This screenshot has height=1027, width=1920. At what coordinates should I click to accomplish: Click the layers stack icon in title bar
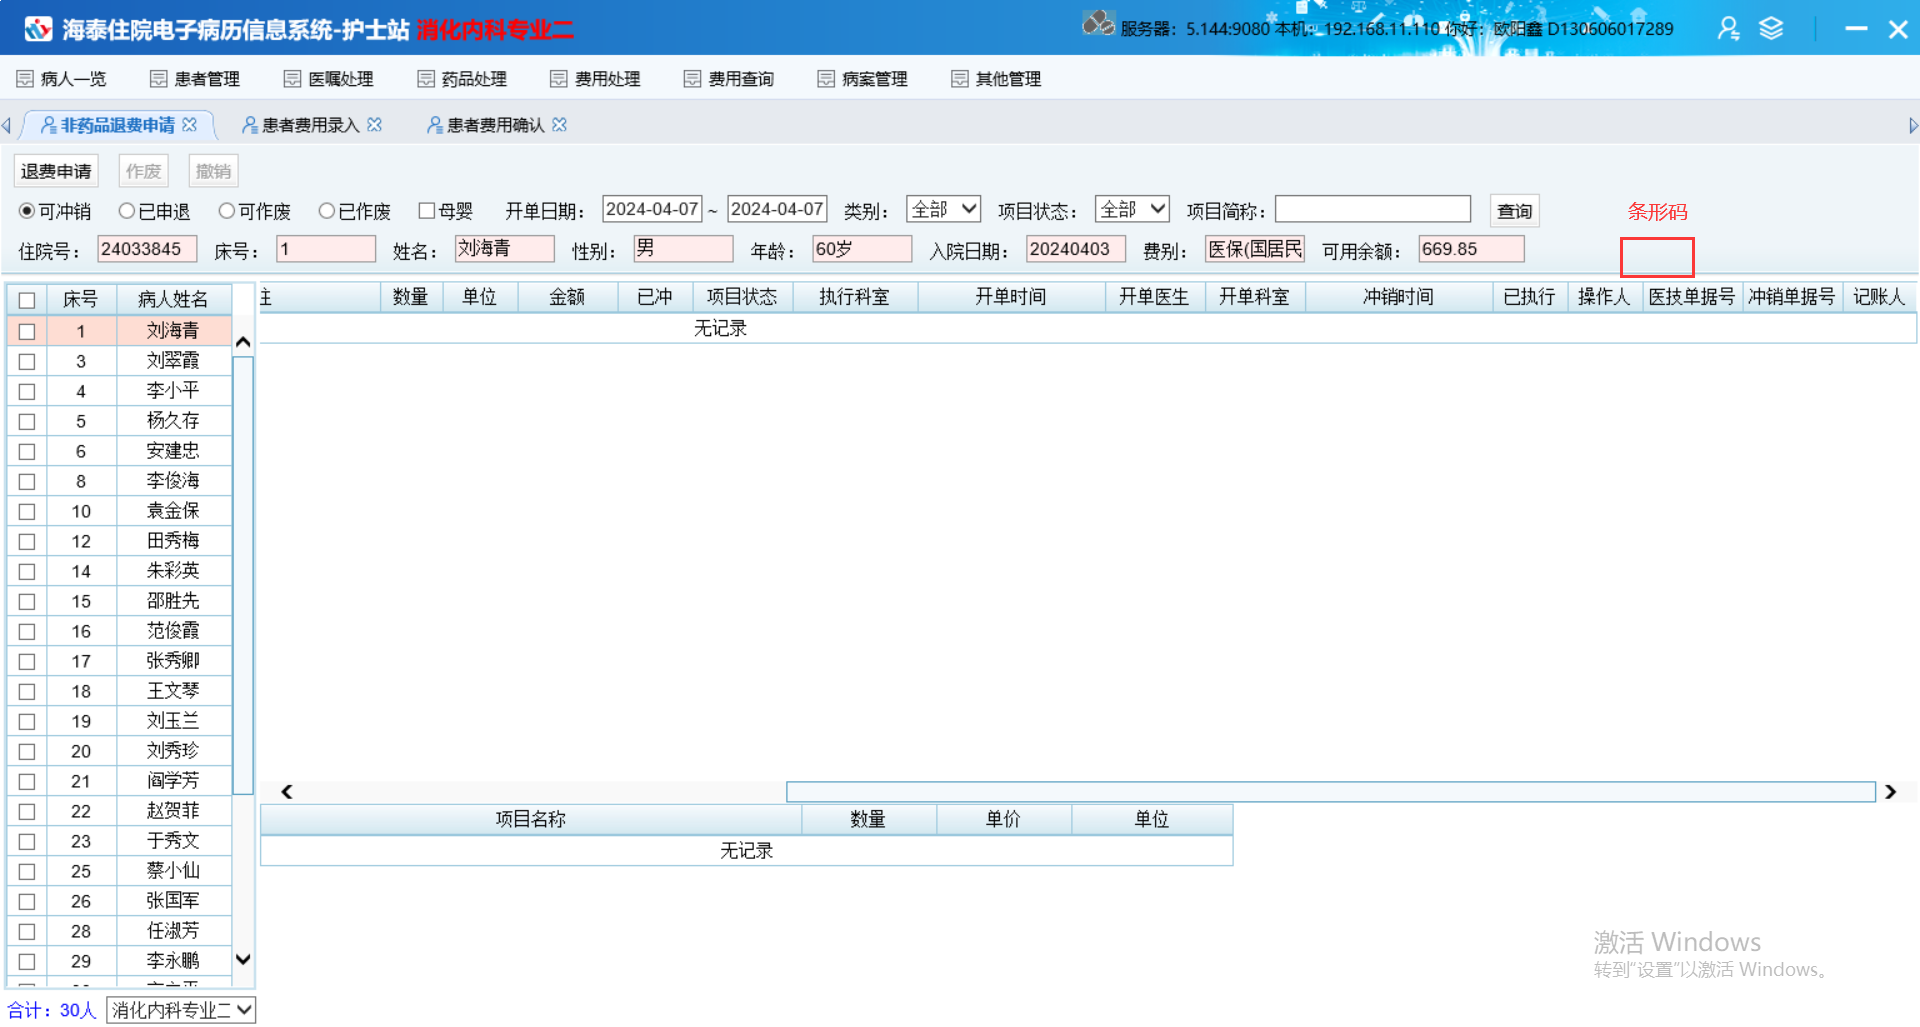tap(1771, 29)
